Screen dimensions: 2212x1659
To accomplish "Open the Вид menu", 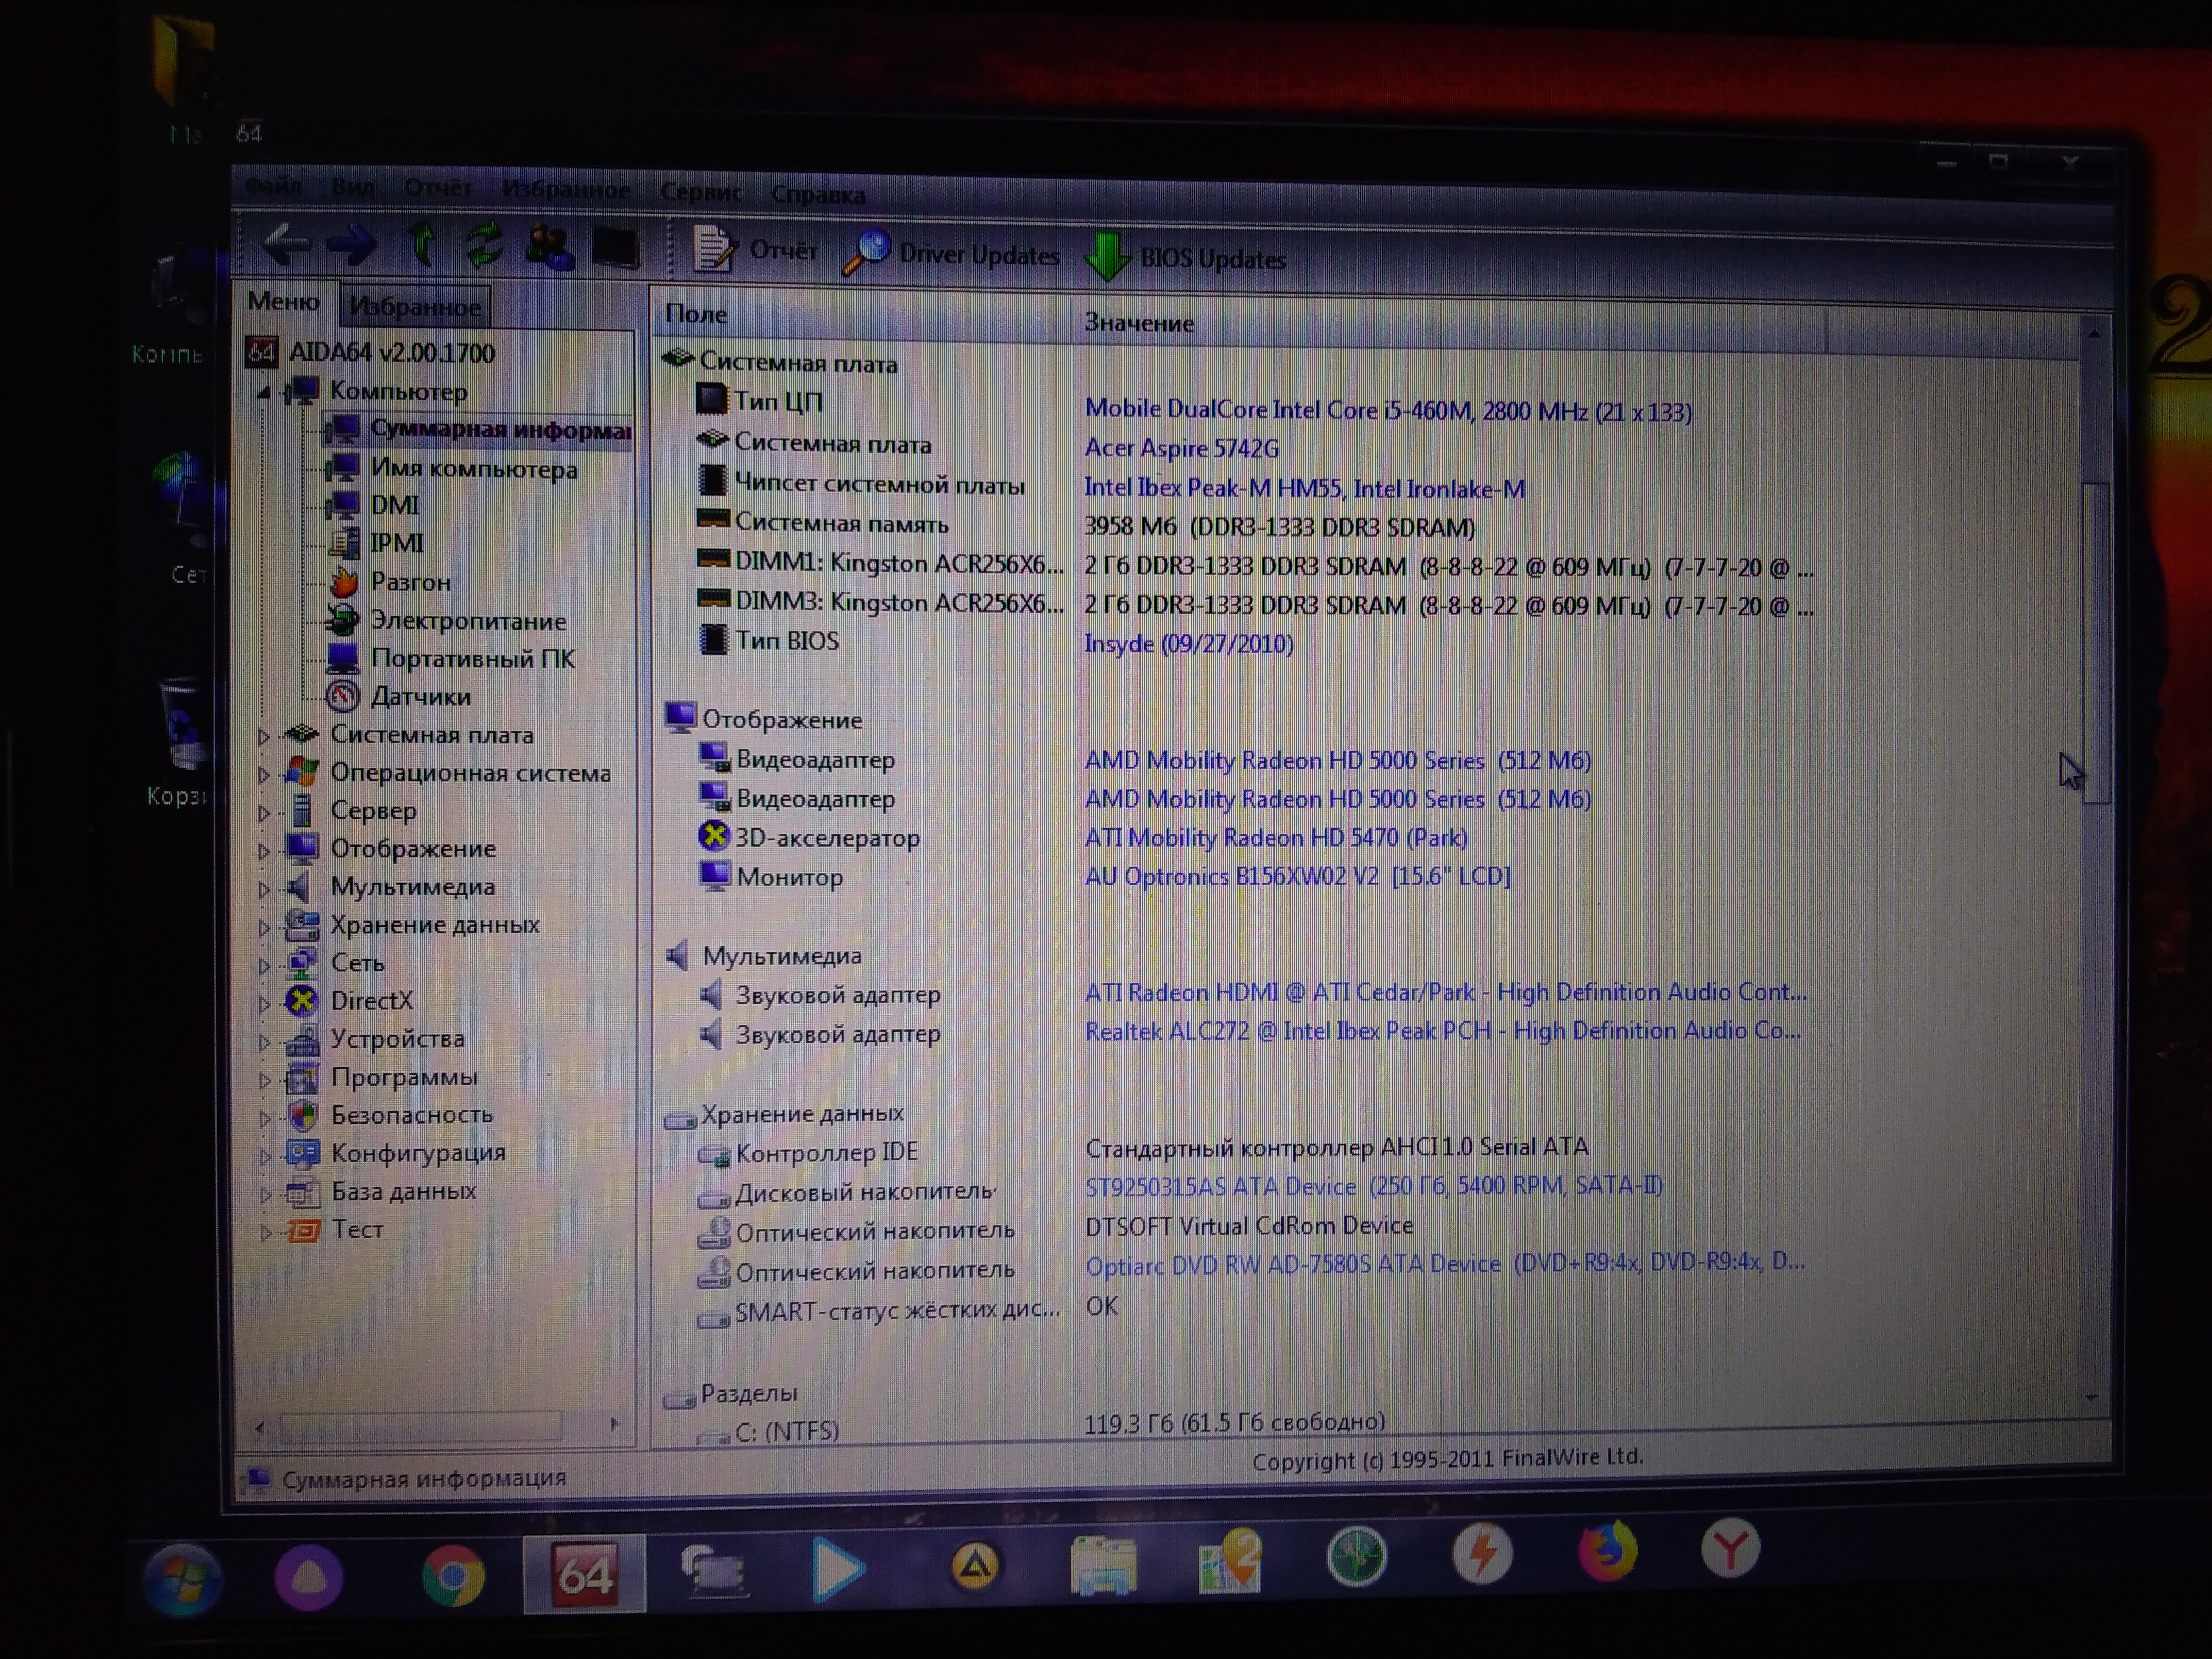I will click(353, 187).
